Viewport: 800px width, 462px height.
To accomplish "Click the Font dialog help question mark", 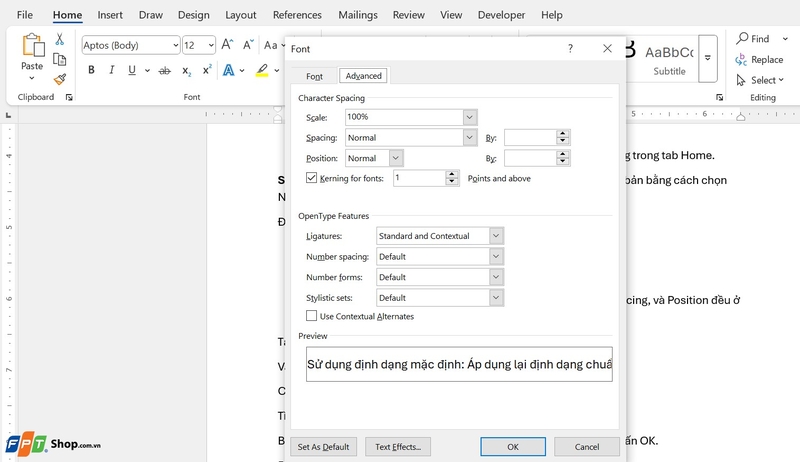I will pyautogui.click(x=570, y=48).
